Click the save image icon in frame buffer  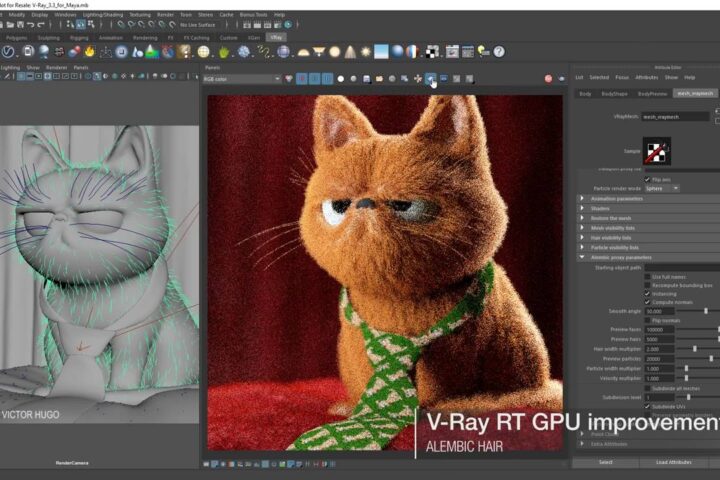coord(366,79)
